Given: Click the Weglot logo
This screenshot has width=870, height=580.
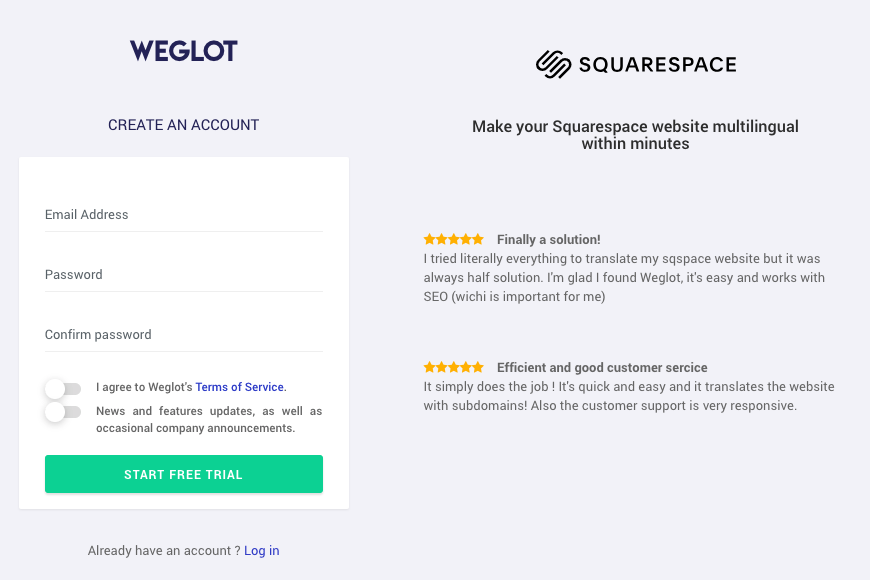Looking at the screenshot, I should click(x=184, y=51).
